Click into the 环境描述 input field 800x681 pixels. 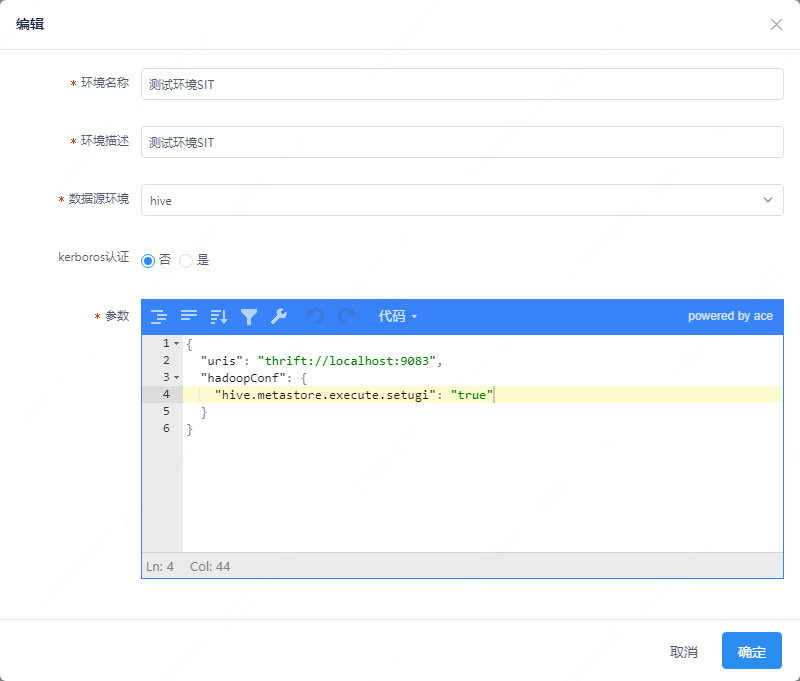pos(461,142)
